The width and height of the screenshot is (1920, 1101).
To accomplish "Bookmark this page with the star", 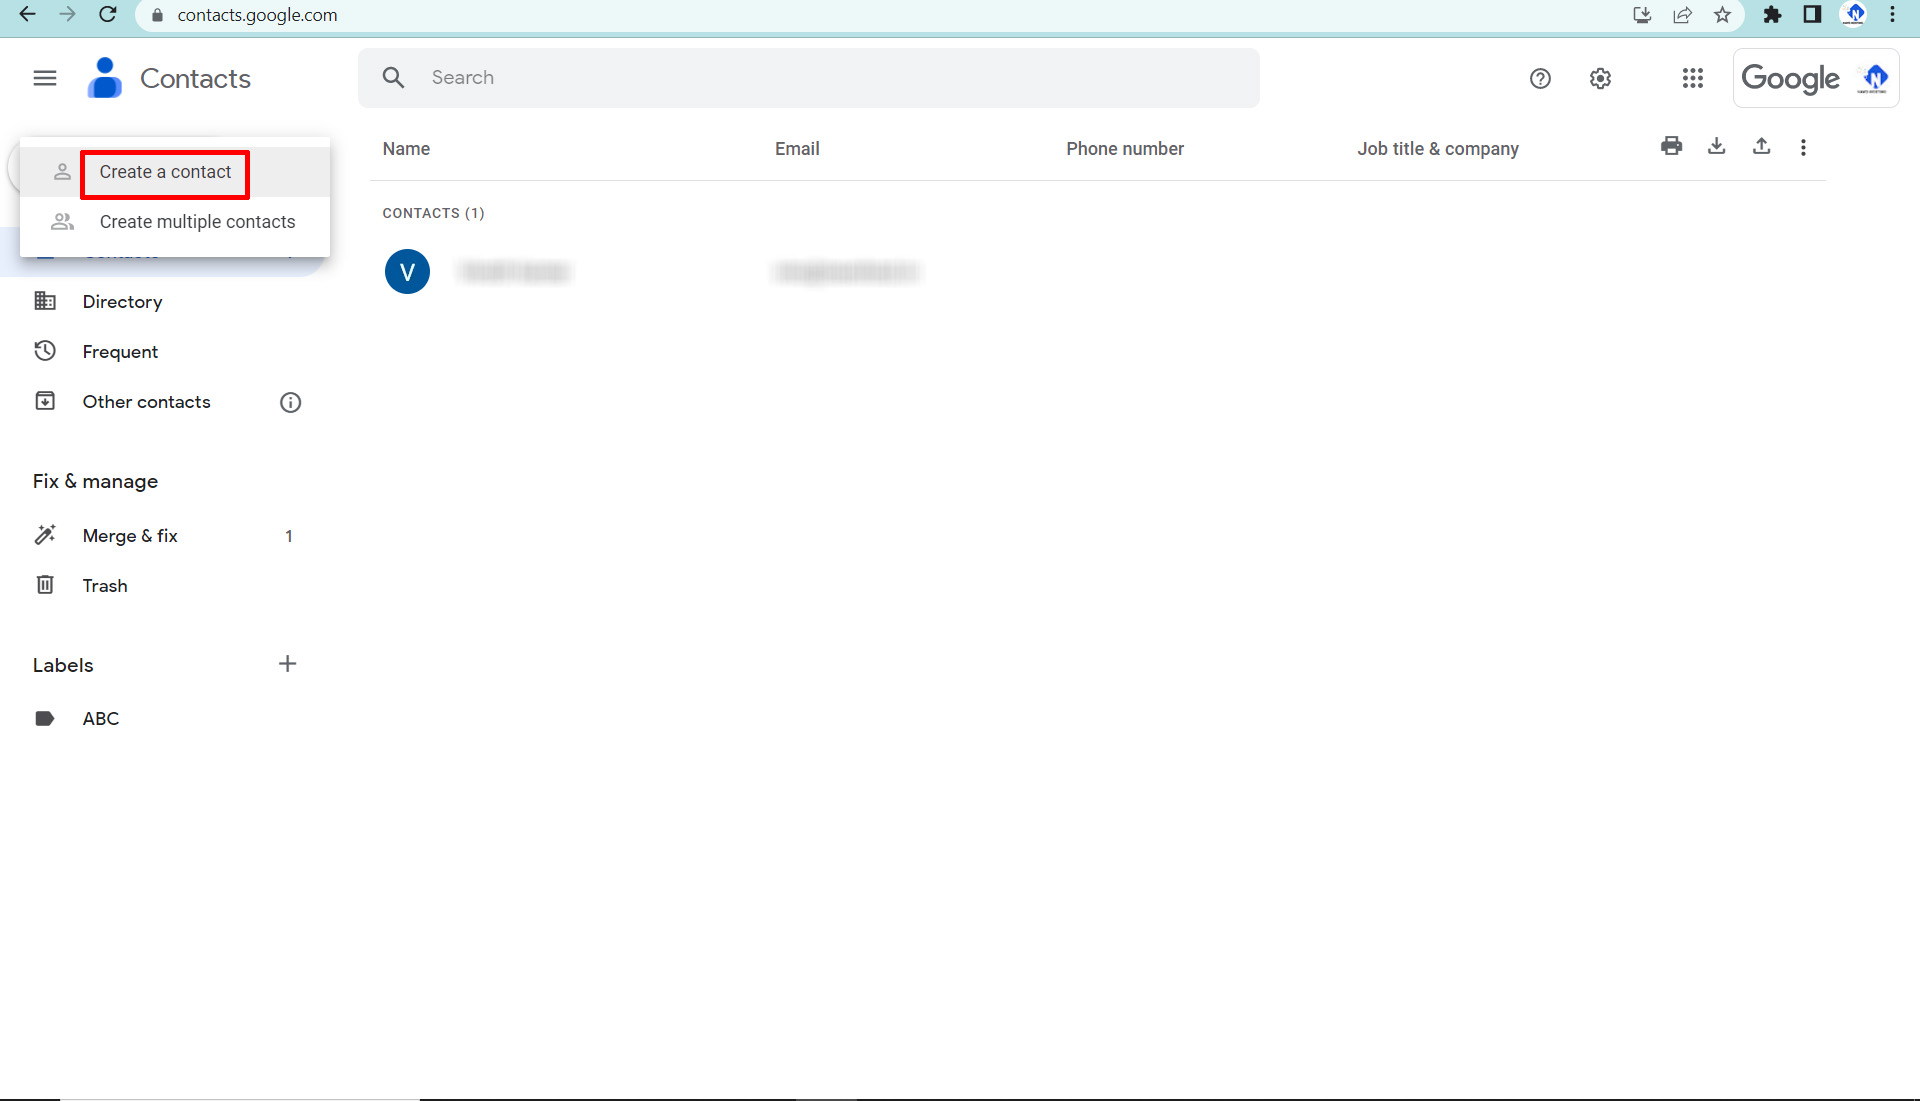I will 1722,15.
